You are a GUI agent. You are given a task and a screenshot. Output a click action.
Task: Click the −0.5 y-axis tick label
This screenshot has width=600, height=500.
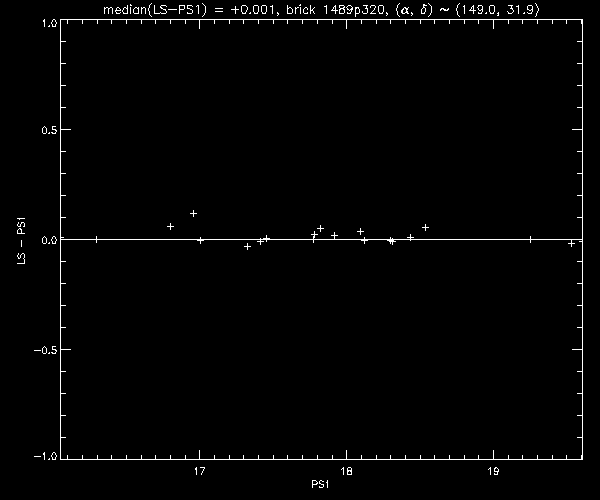pos(46,350)
